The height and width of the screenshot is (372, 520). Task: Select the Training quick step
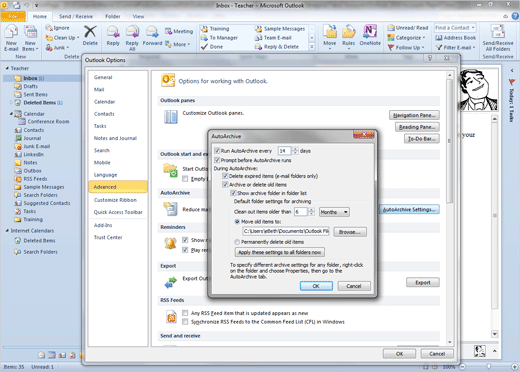click(x=215, y=29)
